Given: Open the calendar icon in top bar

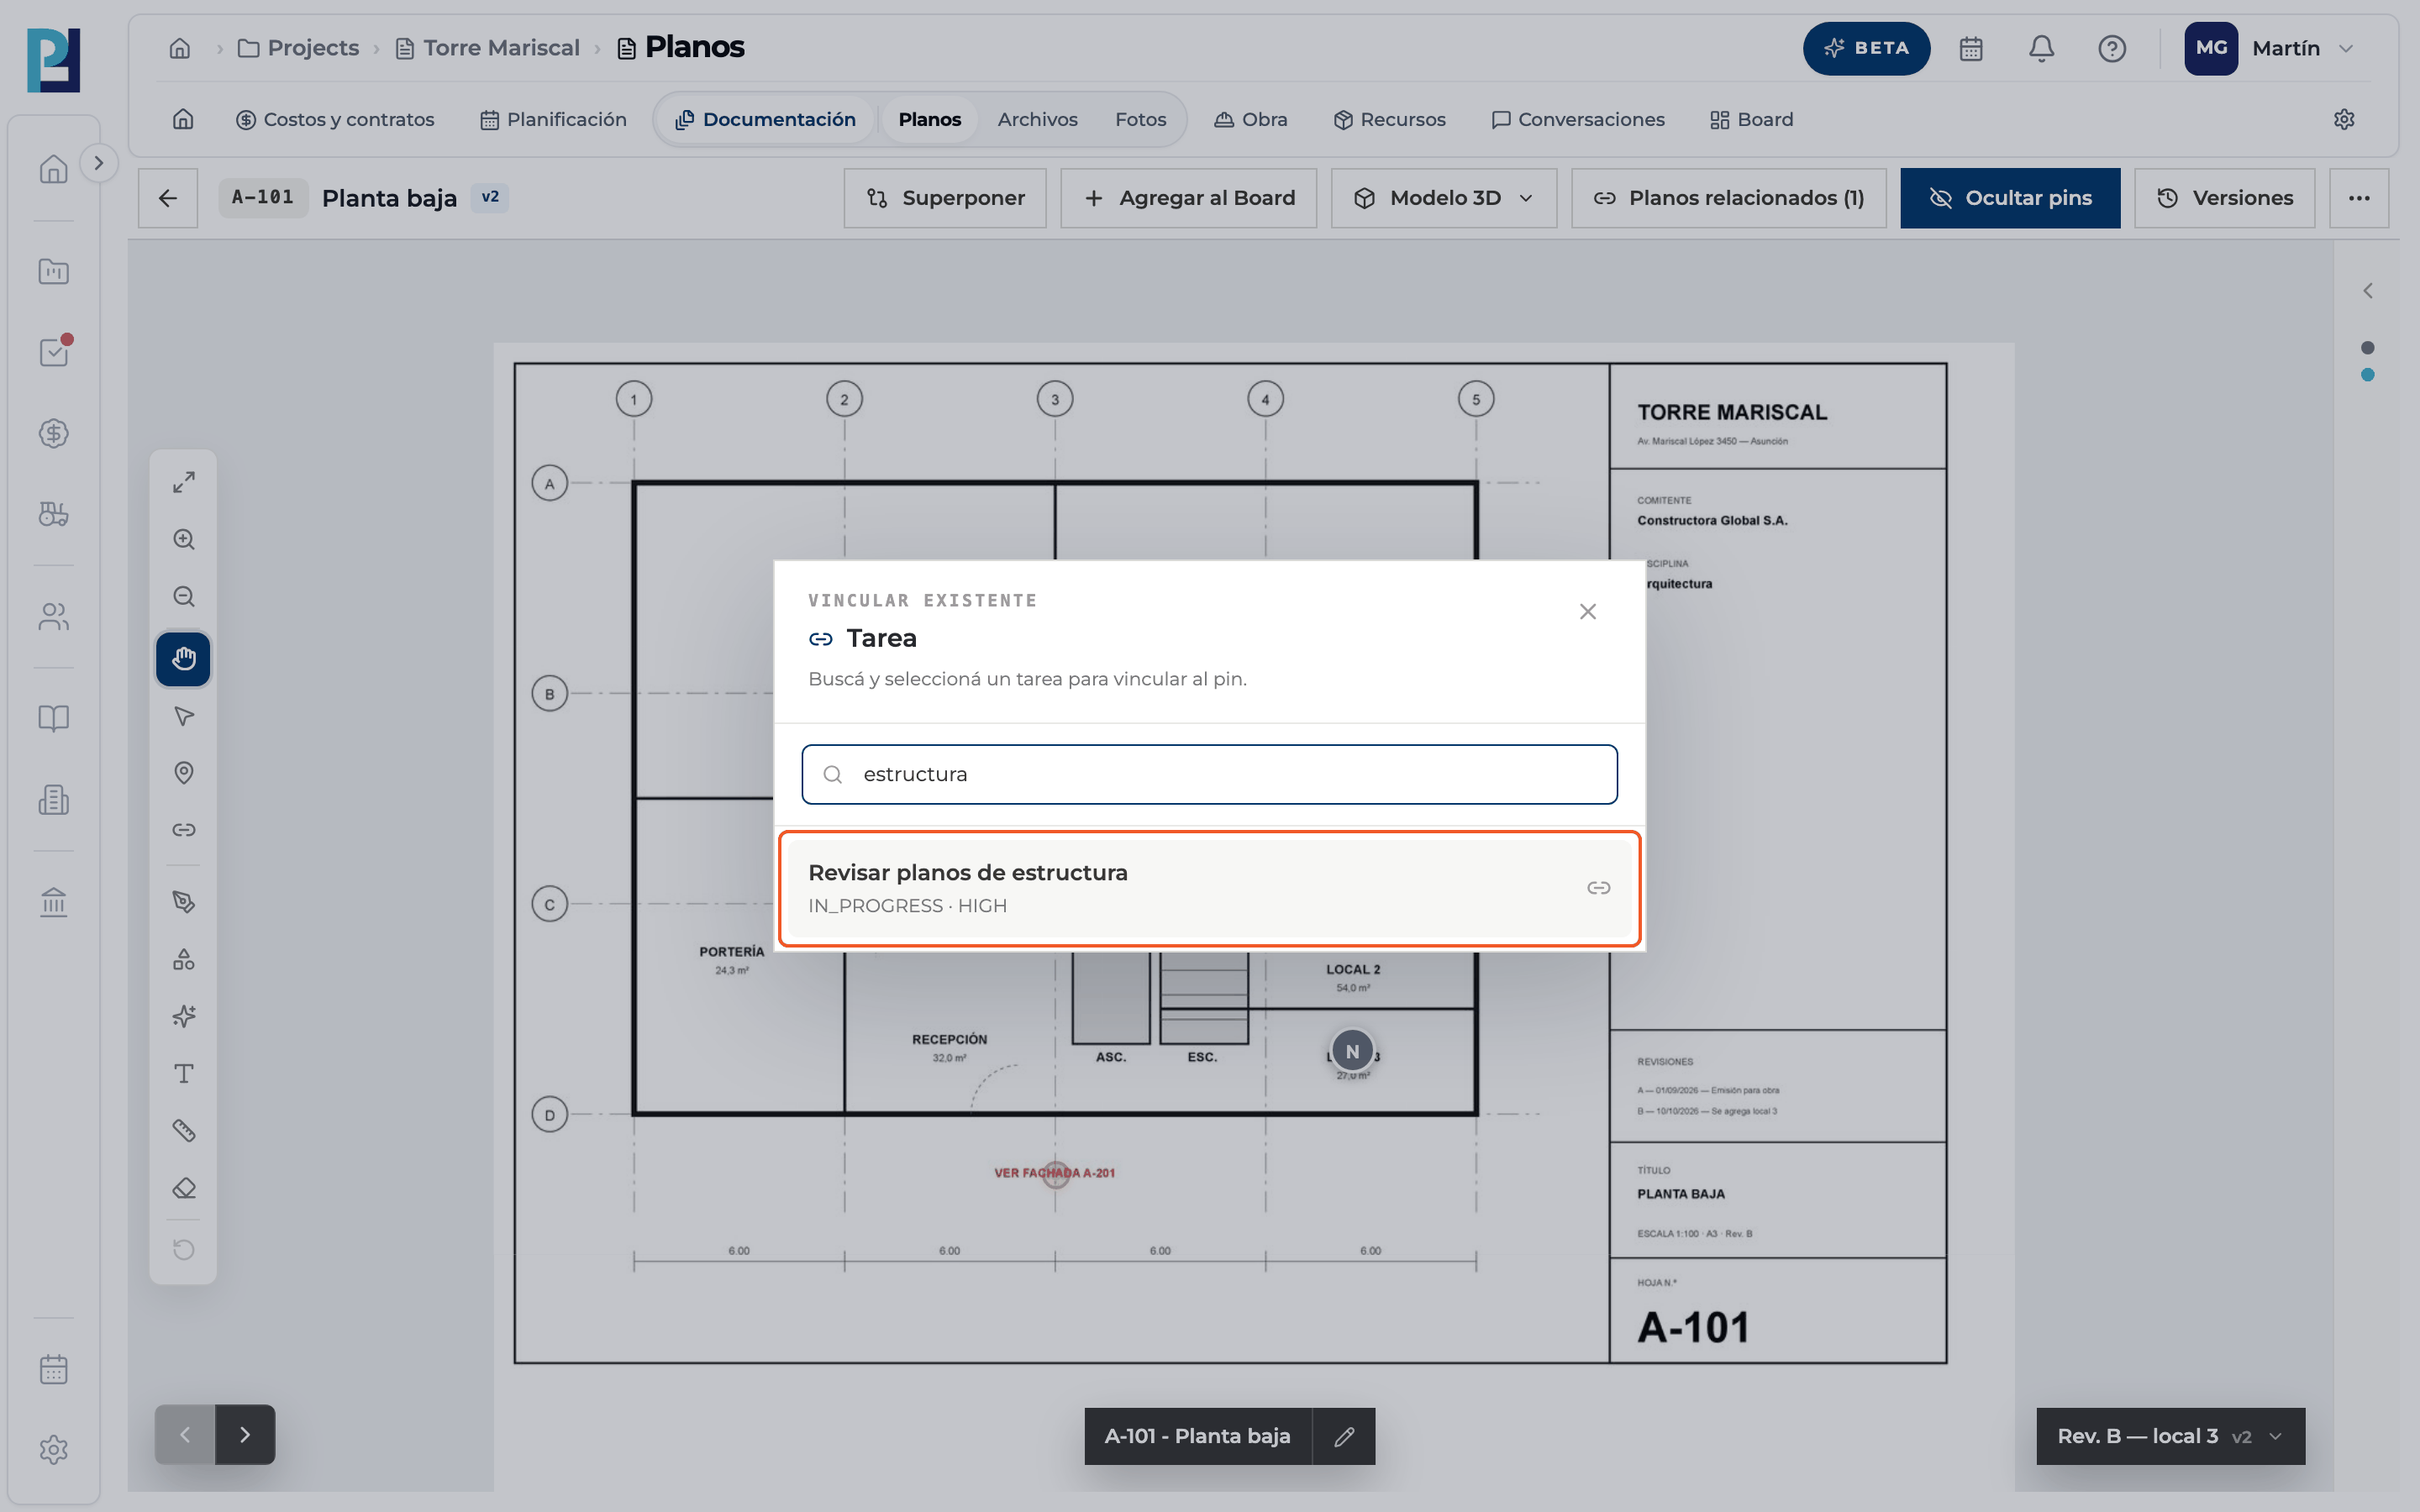Looking at the screenshot, I should pyautogui.click(x=1971, y=48).
